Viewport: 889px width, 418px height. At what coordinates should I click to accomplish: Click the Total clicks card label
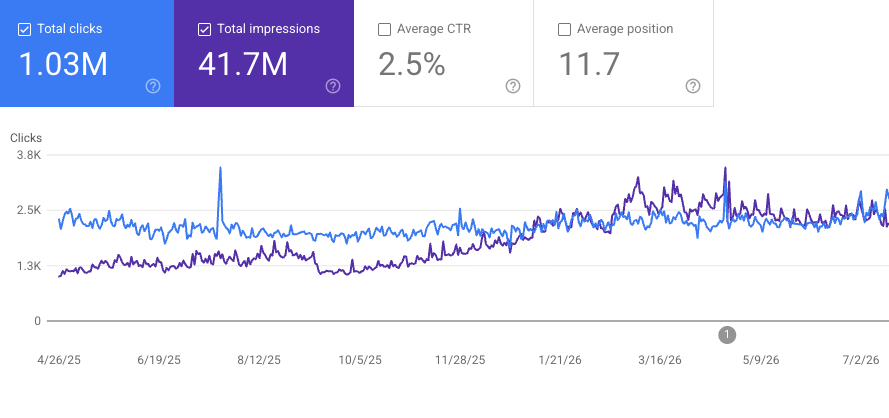pos(70,29)
